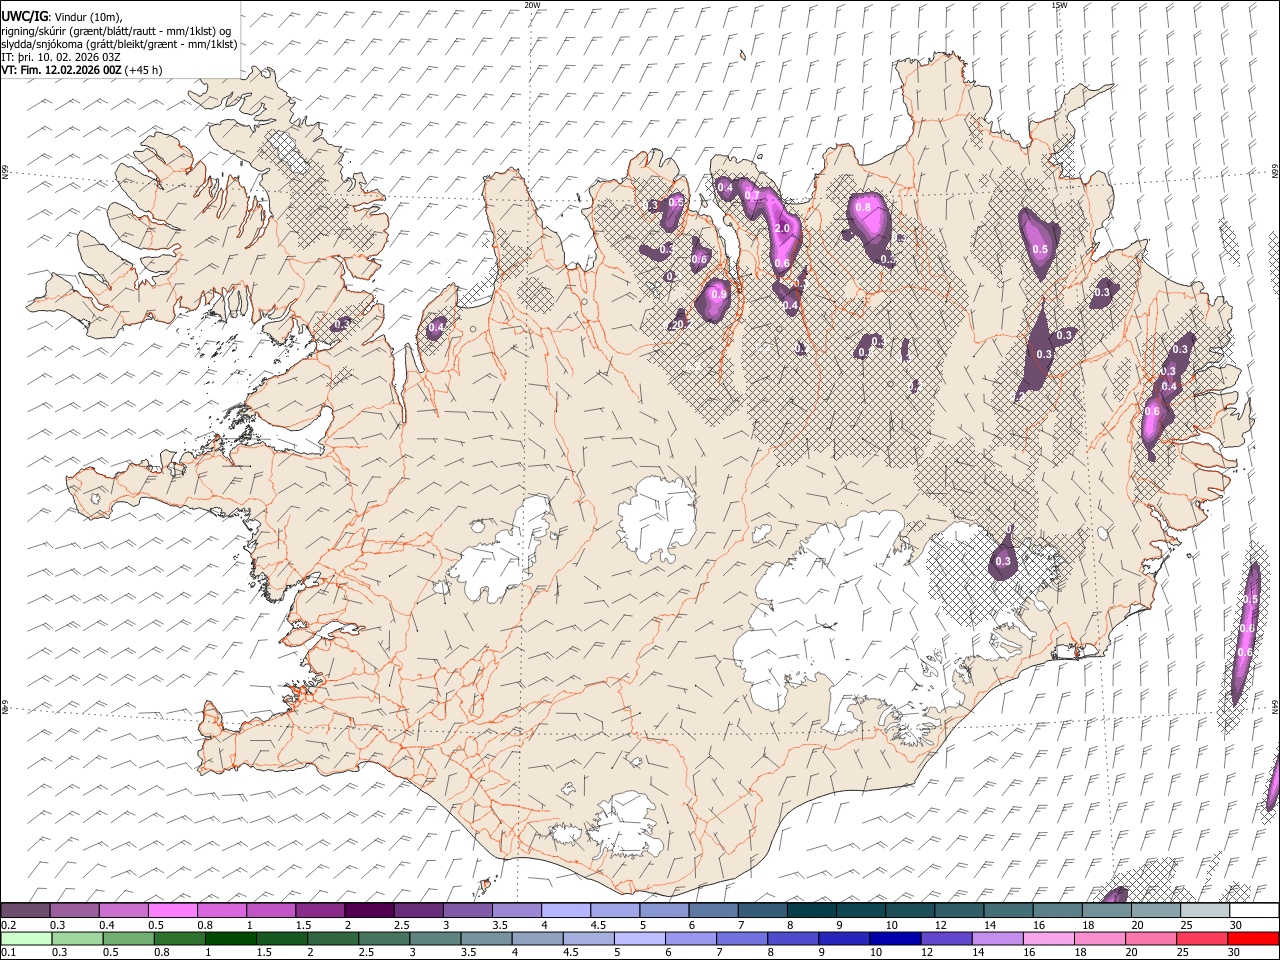
Task: Select the slydda/snjókoma legend description line
Action: click(119, 44)
